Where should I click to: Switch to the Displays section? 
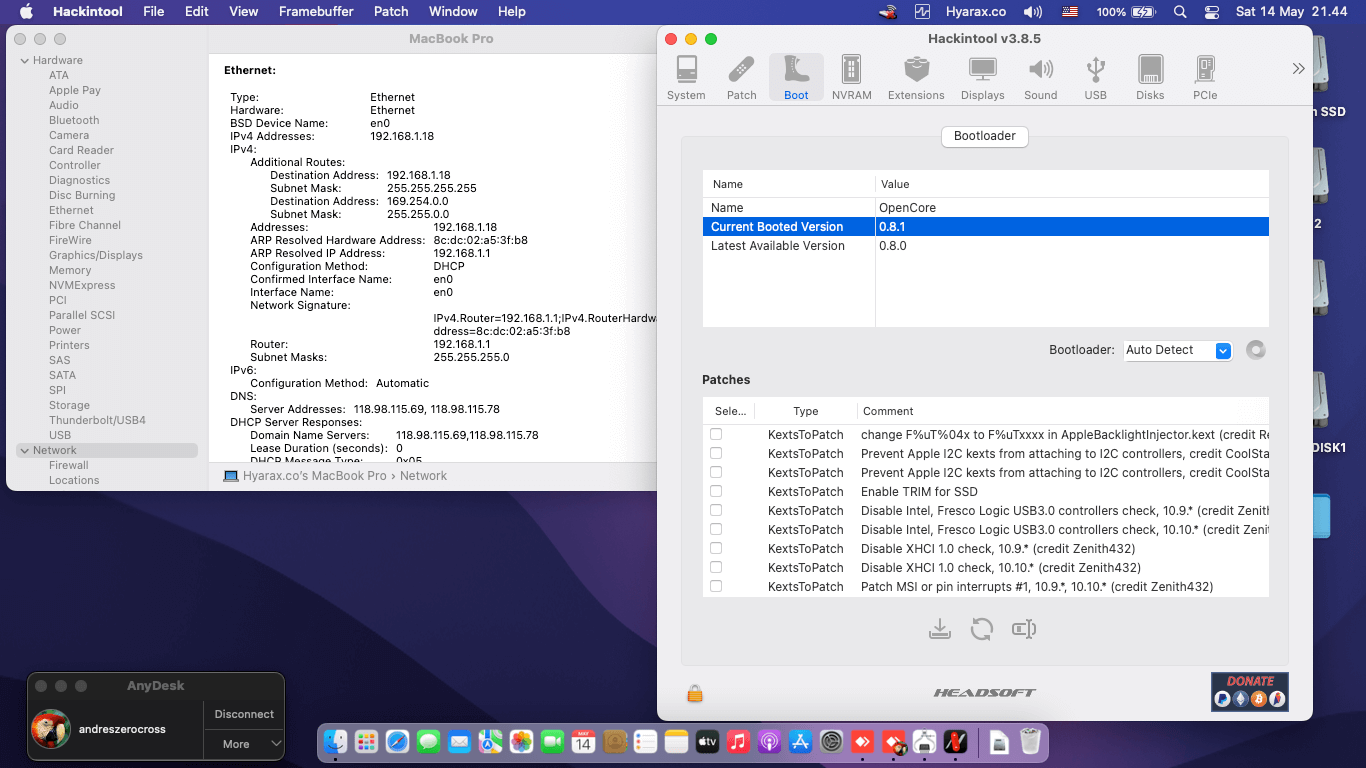982,77
